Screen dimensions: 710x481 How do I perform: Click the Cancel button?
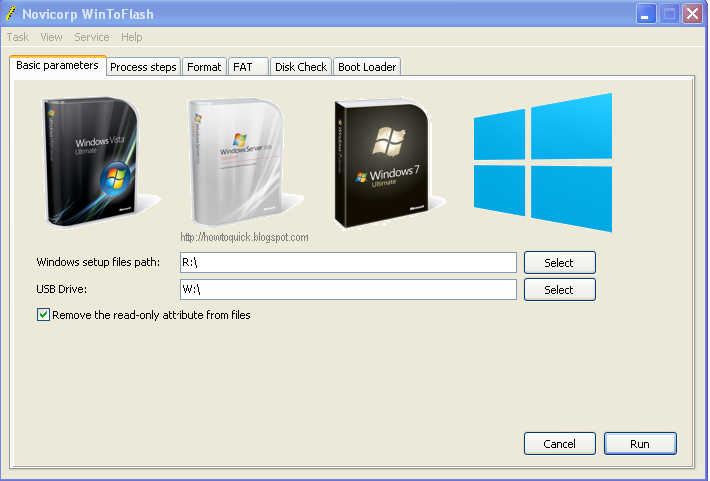(560, 443)
